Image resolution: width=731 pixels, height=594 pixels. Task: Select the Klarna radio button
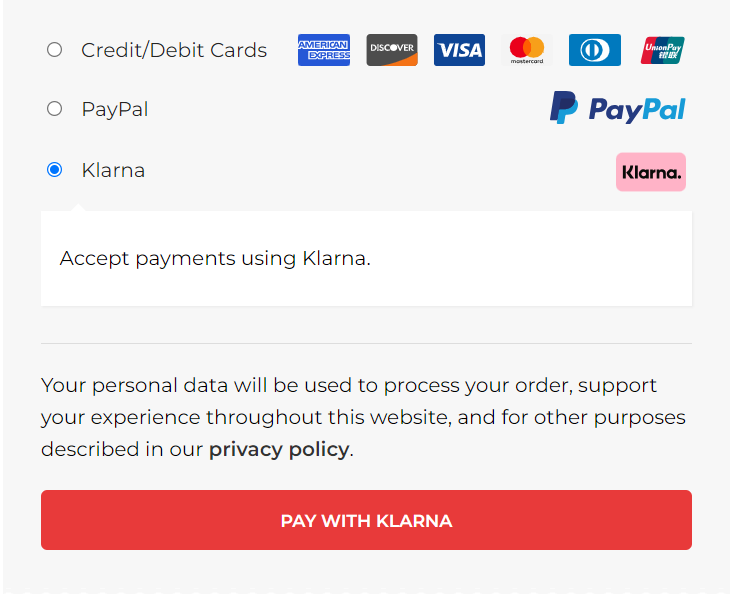[55, 170]
